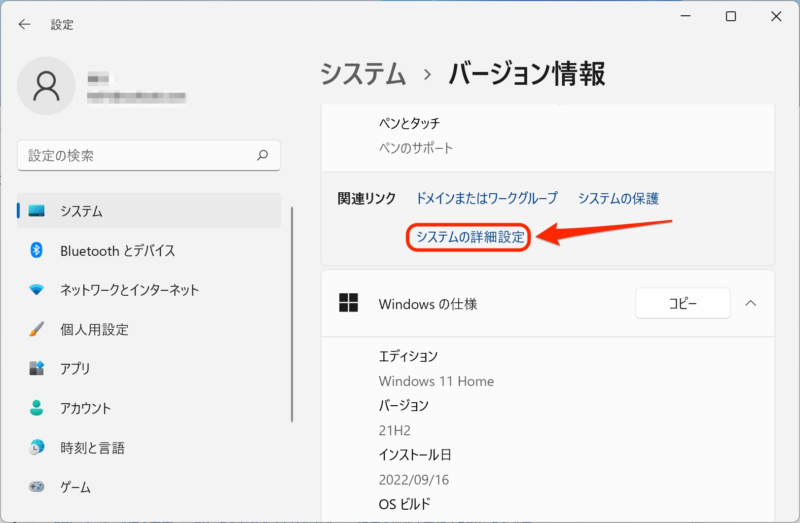Click the ペンとタッチ label
Image resolution: width=800 pixels, height=523 pixels.
point(409,123)
